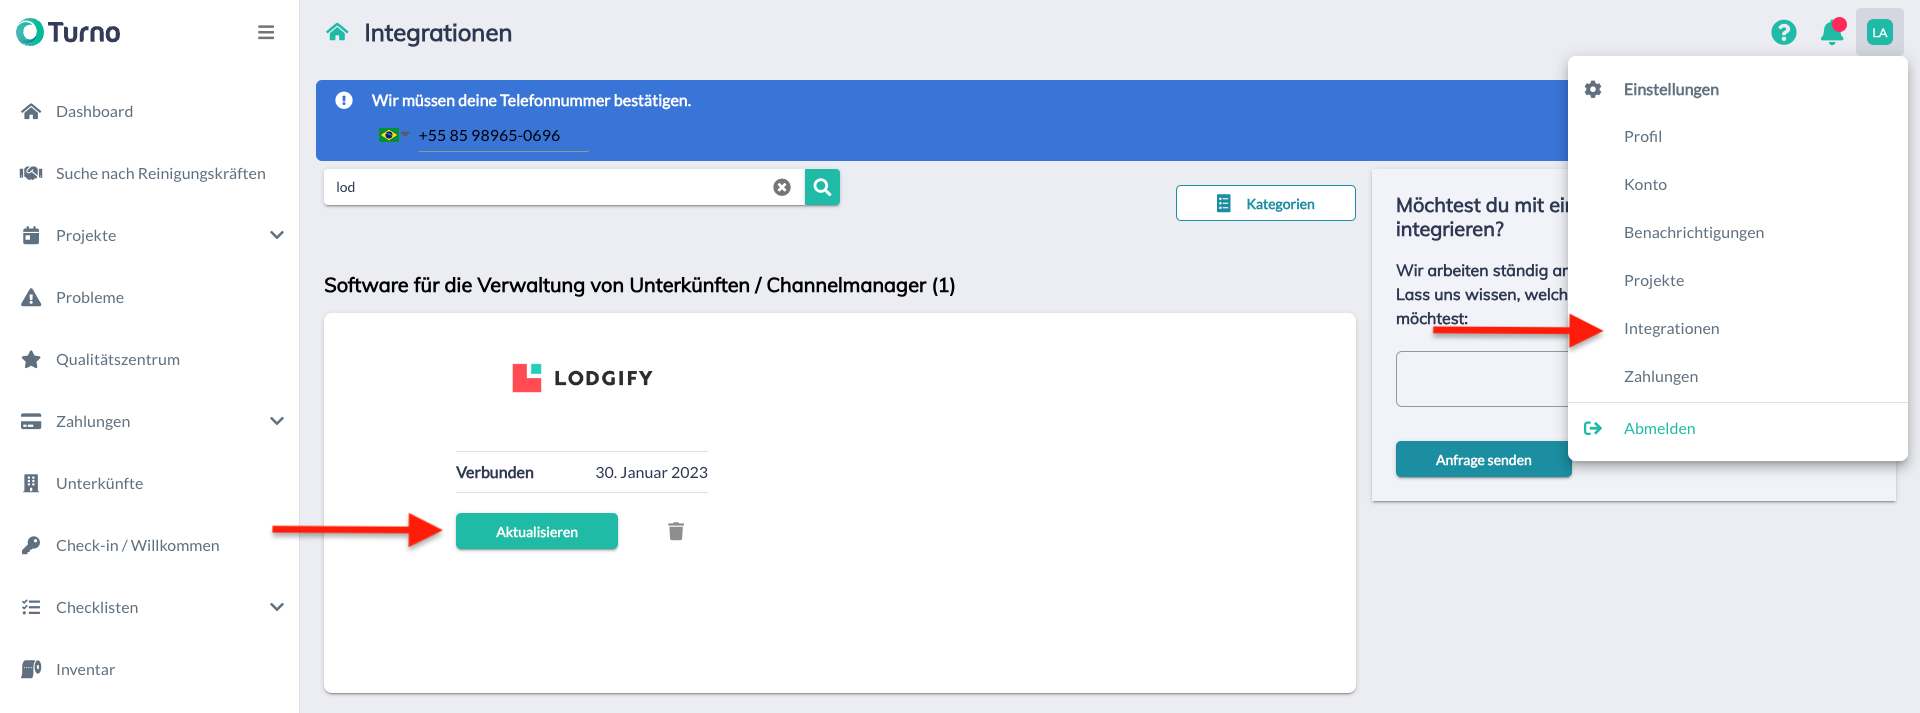This screenshot has width=1920, height=713.
Task: Delete Lodgify integration via trash icon
Action: (x=676, y=531)
